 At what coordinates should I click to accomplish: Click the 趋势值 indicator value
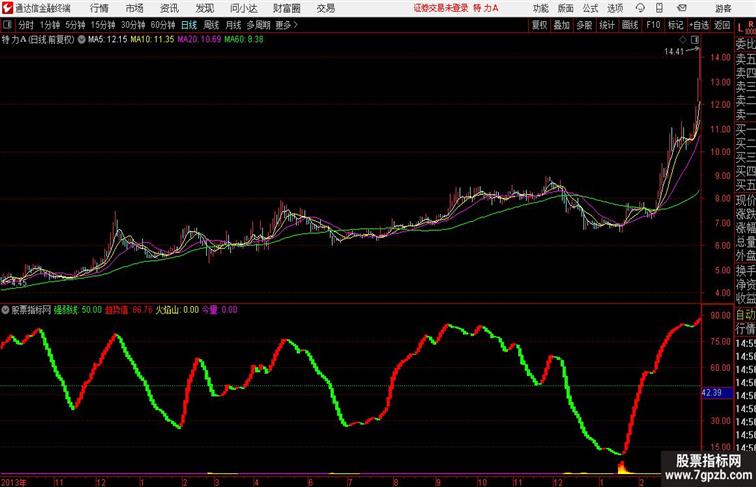(129, 310)
